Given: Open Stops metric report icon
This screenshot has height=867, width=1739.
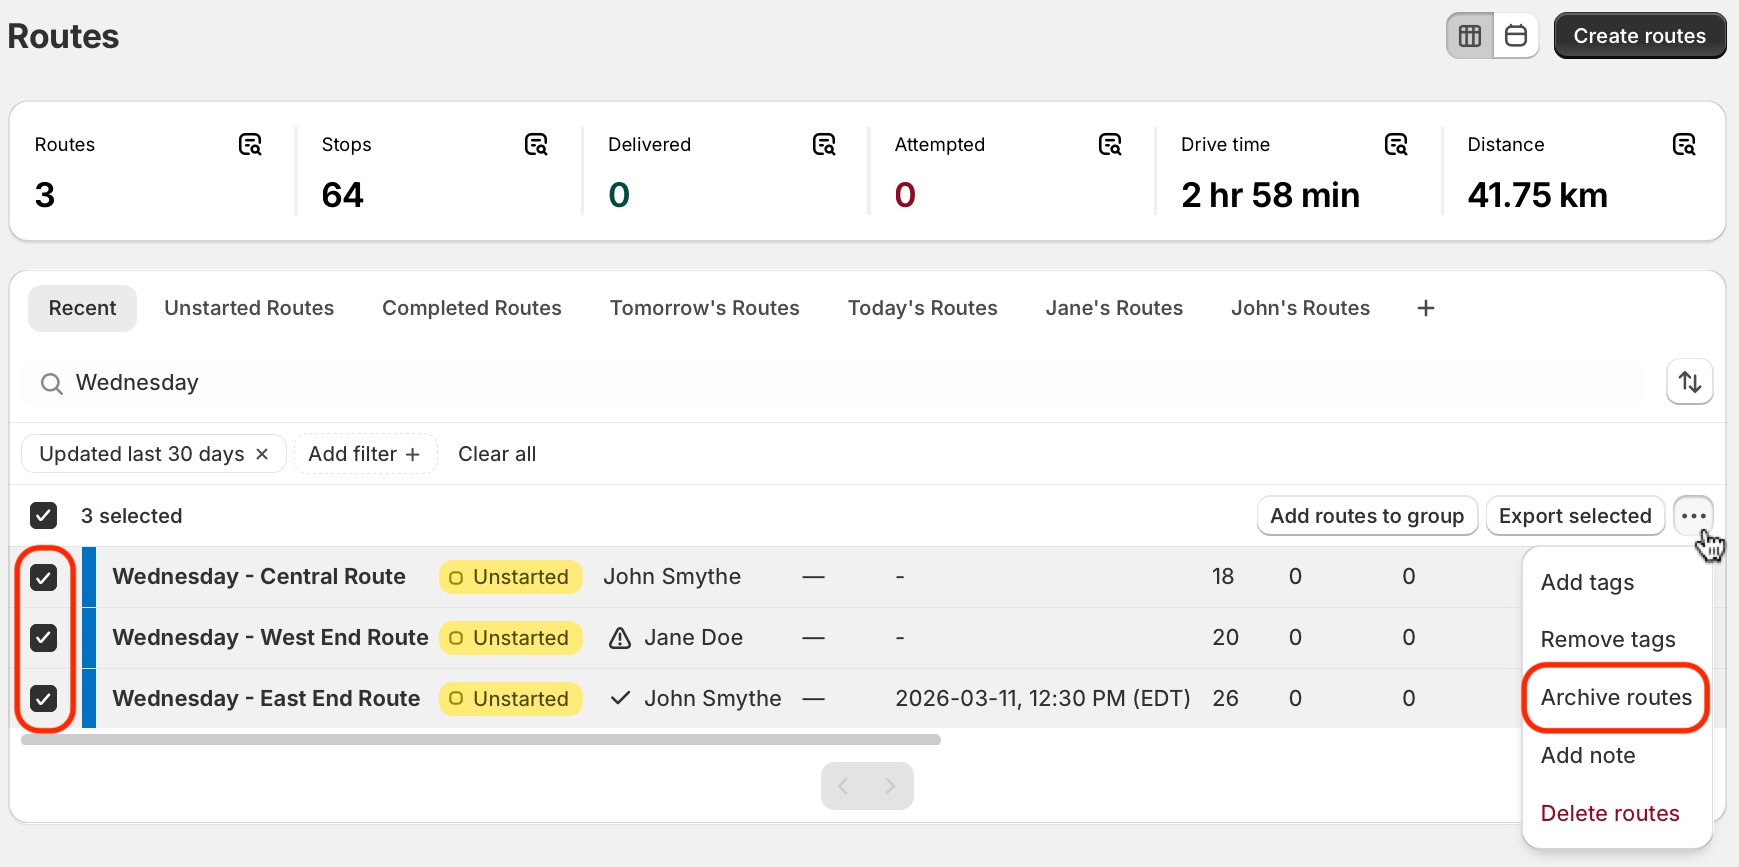Looking at the screenshot, I should point(536,145).
